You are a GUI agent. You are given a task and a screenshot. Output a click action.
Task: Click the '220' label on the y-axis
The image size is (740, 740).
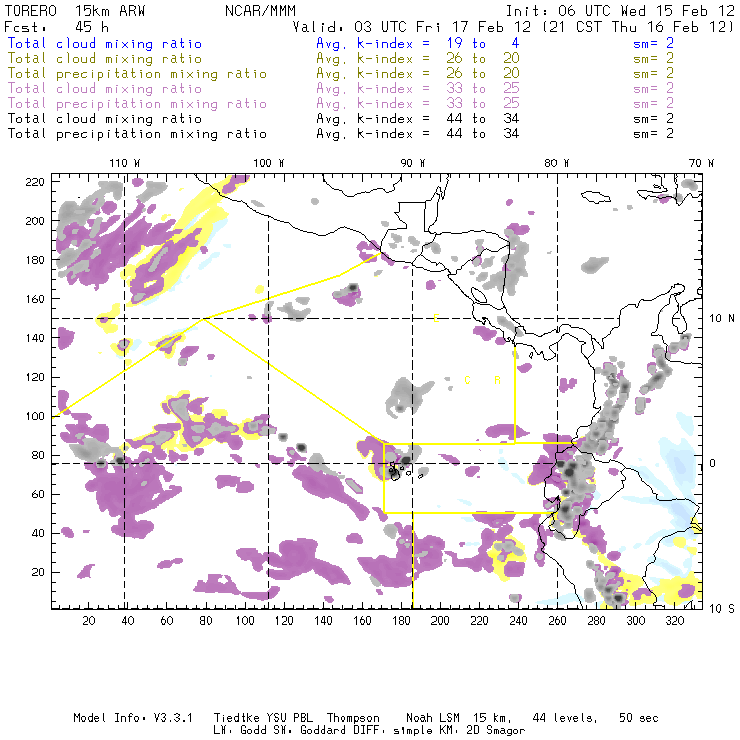click(x=35, y=182)
